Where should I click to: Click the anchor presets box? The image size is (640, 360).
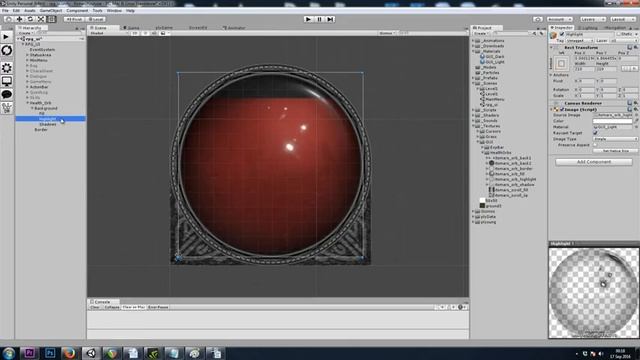[561, 64]
